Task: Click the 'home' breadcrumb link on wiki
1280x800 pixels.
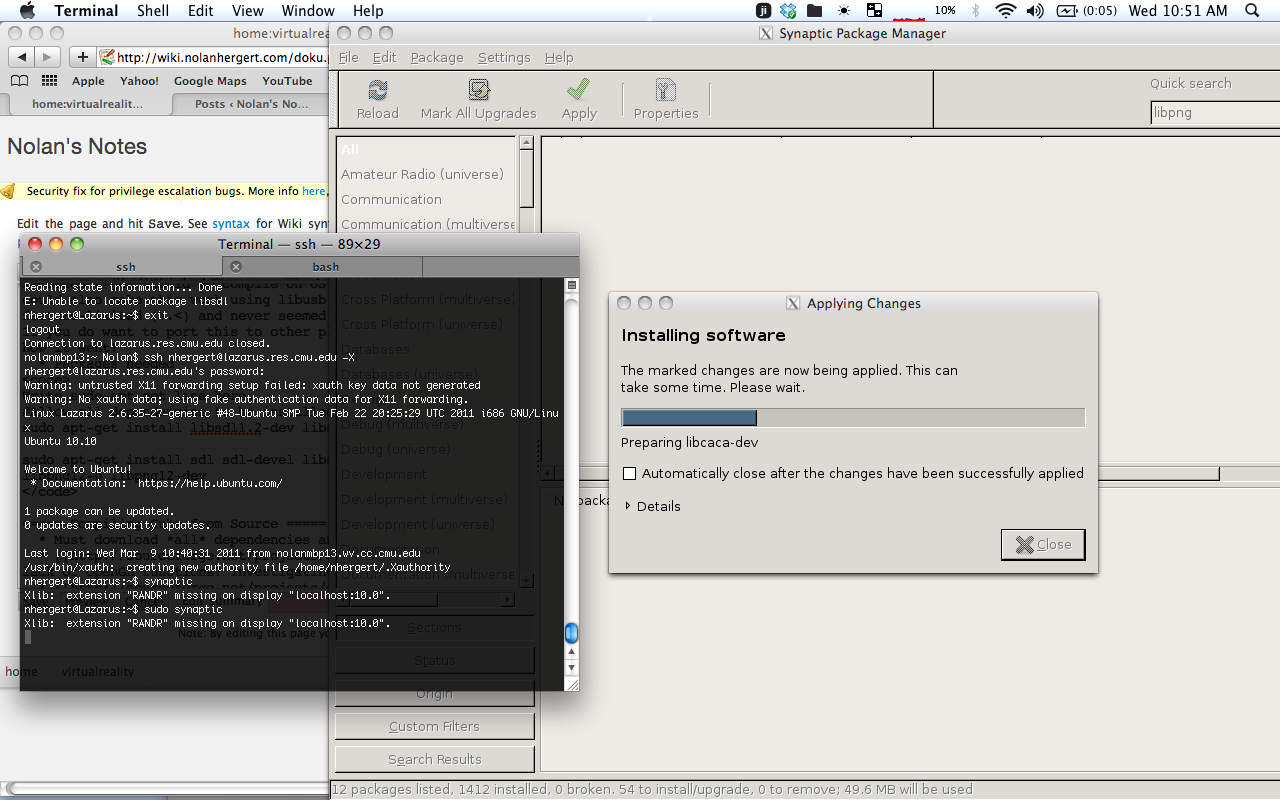Action: (x=21, y=671)
